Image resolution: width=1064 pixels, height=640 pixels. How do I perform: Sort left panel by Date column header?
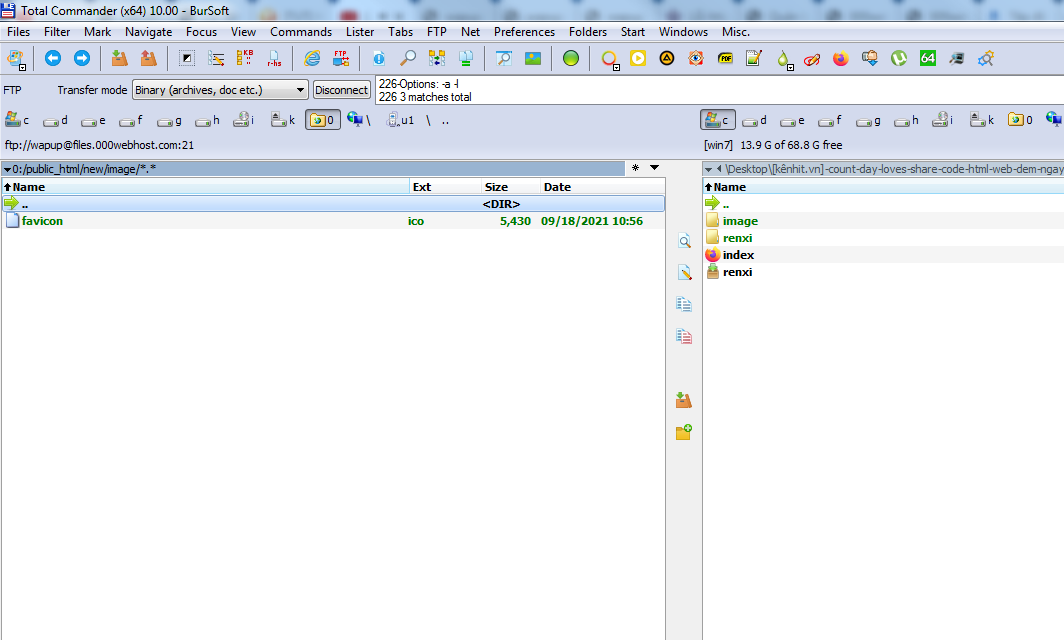click(557, 187)
